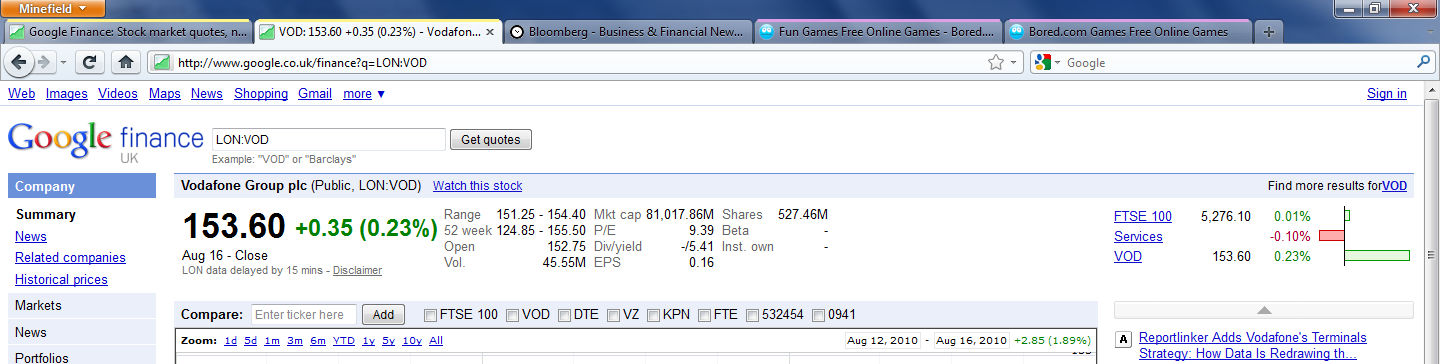Open a new tab with plus icon

(1269, 32)
